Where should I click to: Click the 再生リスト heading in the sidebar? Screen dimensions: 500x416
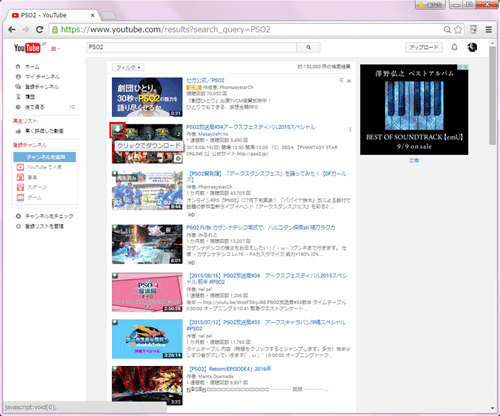[25, 121]
